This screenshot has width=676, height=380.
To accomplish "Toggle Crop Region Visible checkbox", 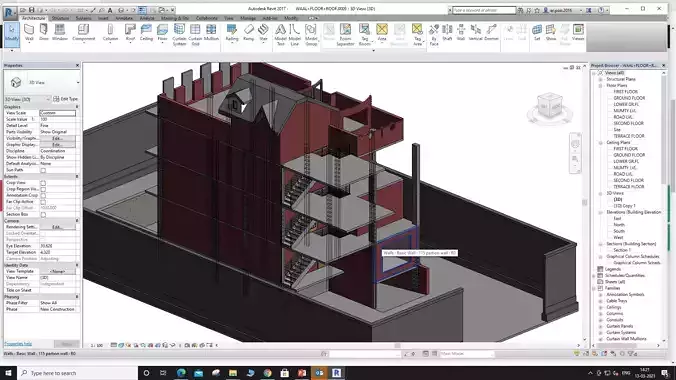I will pyautogui.click(x=43, y=189).
